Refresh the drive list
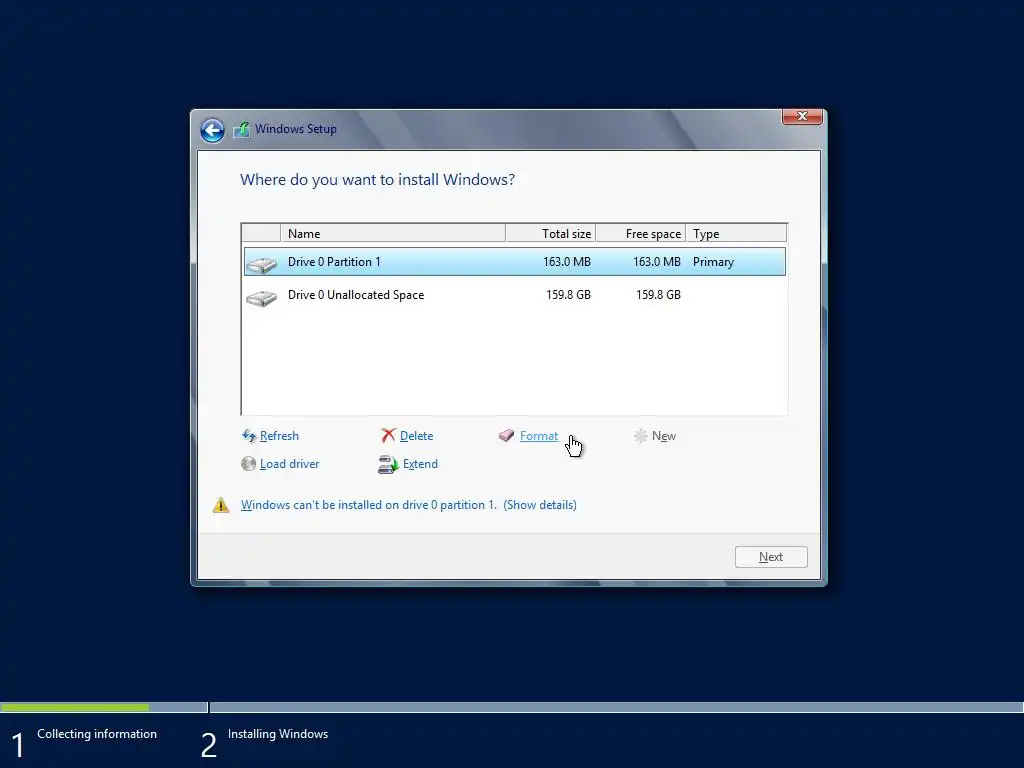Image resolution: width=1024 pixels, height=768 pixels. [x=279, y=436]
